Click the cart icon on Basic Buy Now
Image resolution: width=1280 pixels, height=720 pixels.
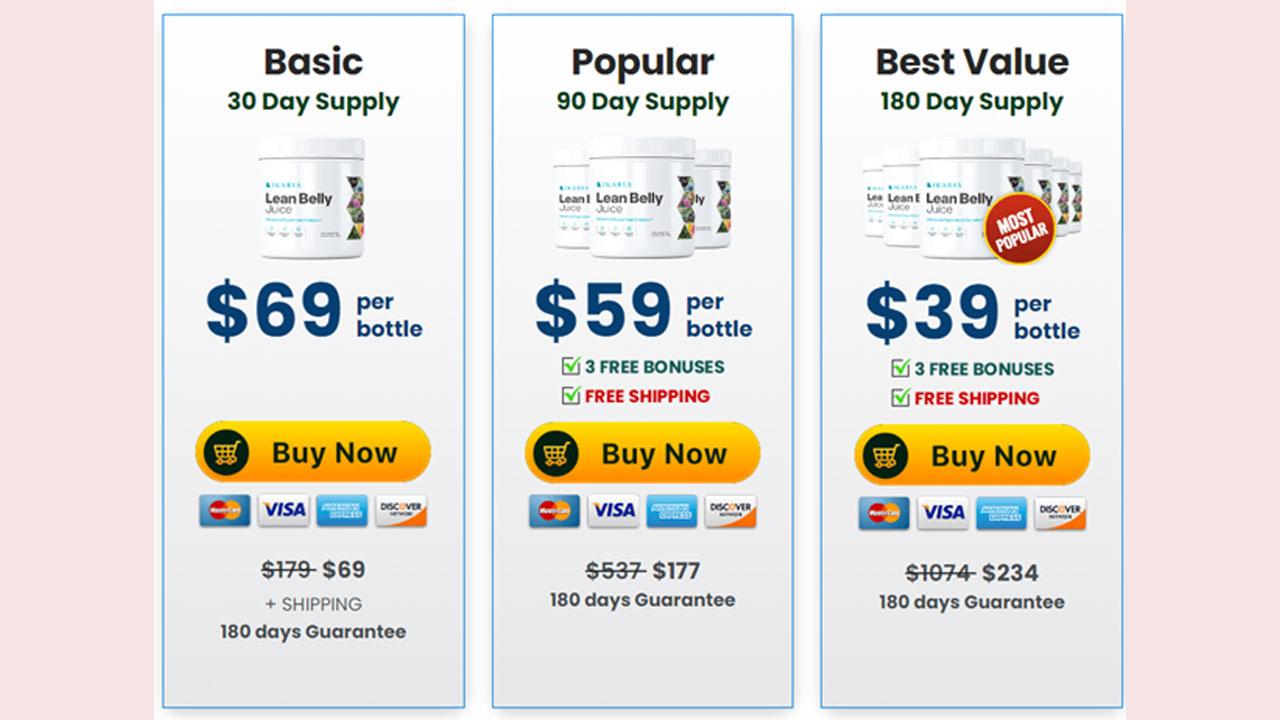(x=226, y=453)
